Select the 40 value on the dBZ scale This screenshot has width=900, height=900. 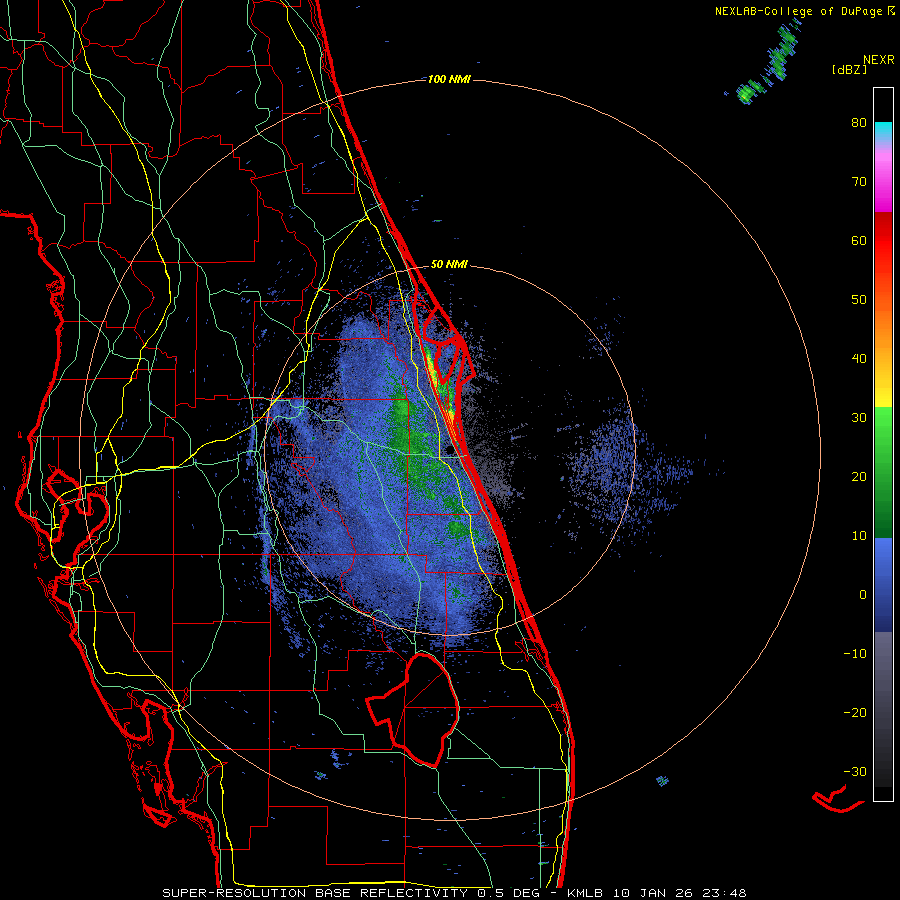coord(859,359)
